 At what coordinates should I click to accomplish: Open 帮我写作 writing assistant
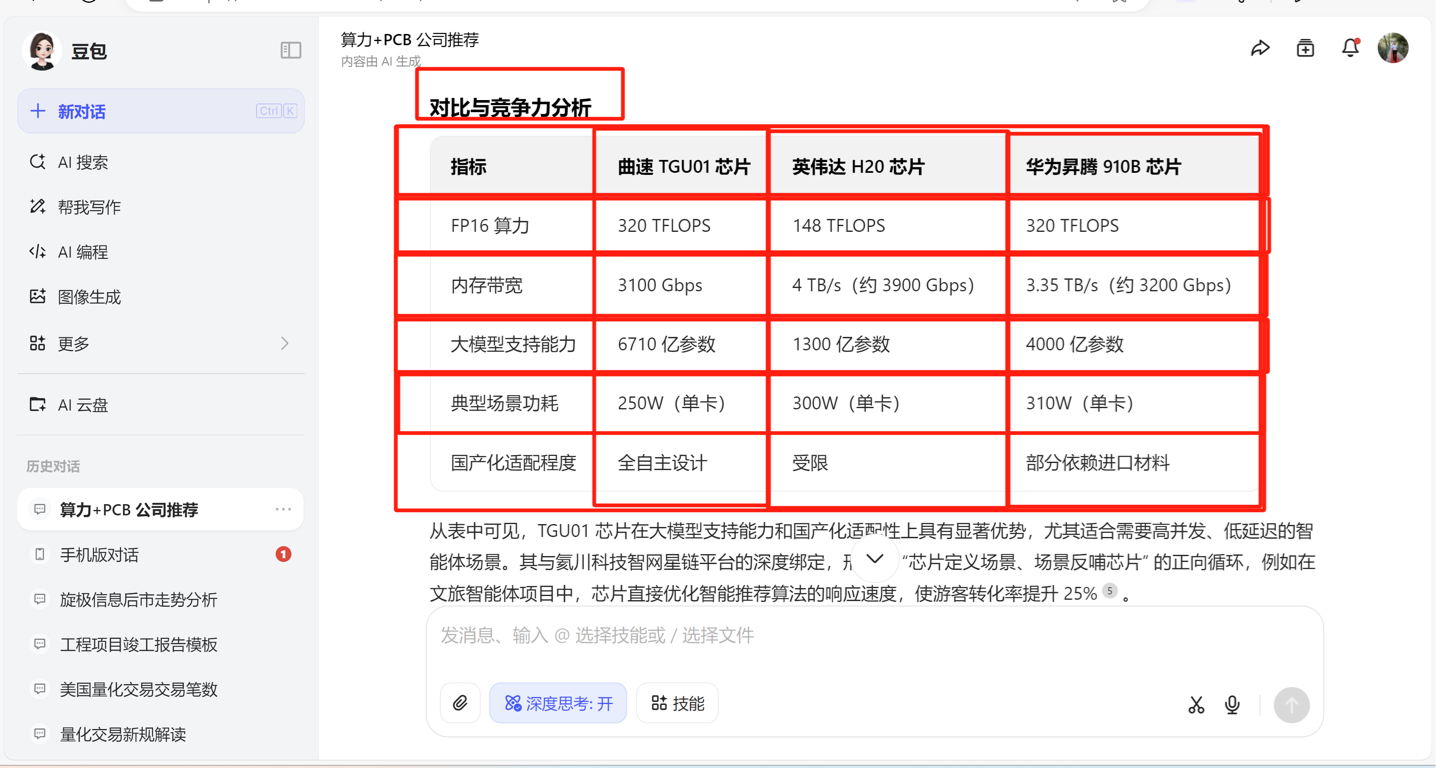[161, 207]
